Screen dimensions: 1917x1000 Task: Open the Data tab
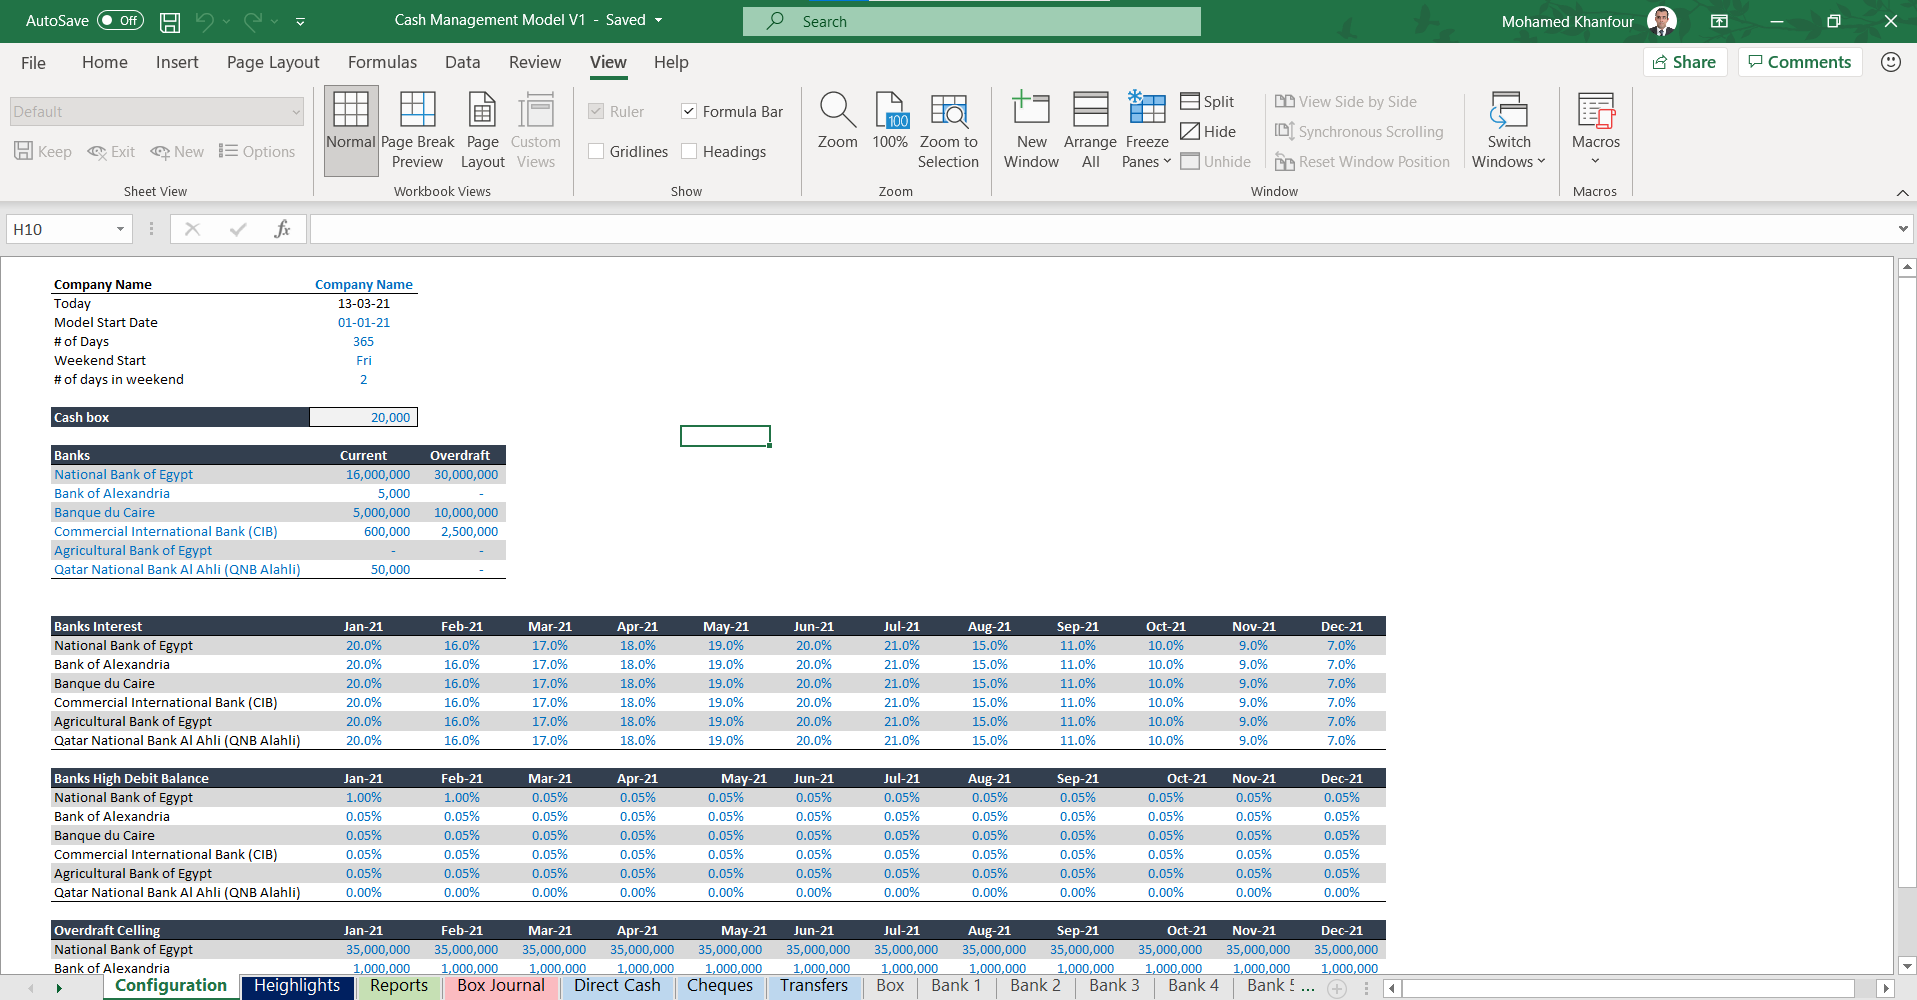(x=462, y=62)
